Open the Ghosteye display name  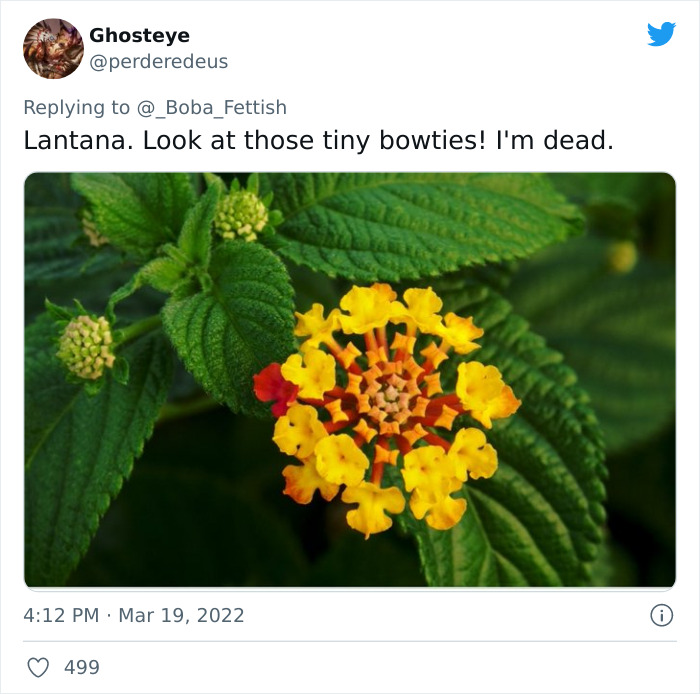click(139, 36)
